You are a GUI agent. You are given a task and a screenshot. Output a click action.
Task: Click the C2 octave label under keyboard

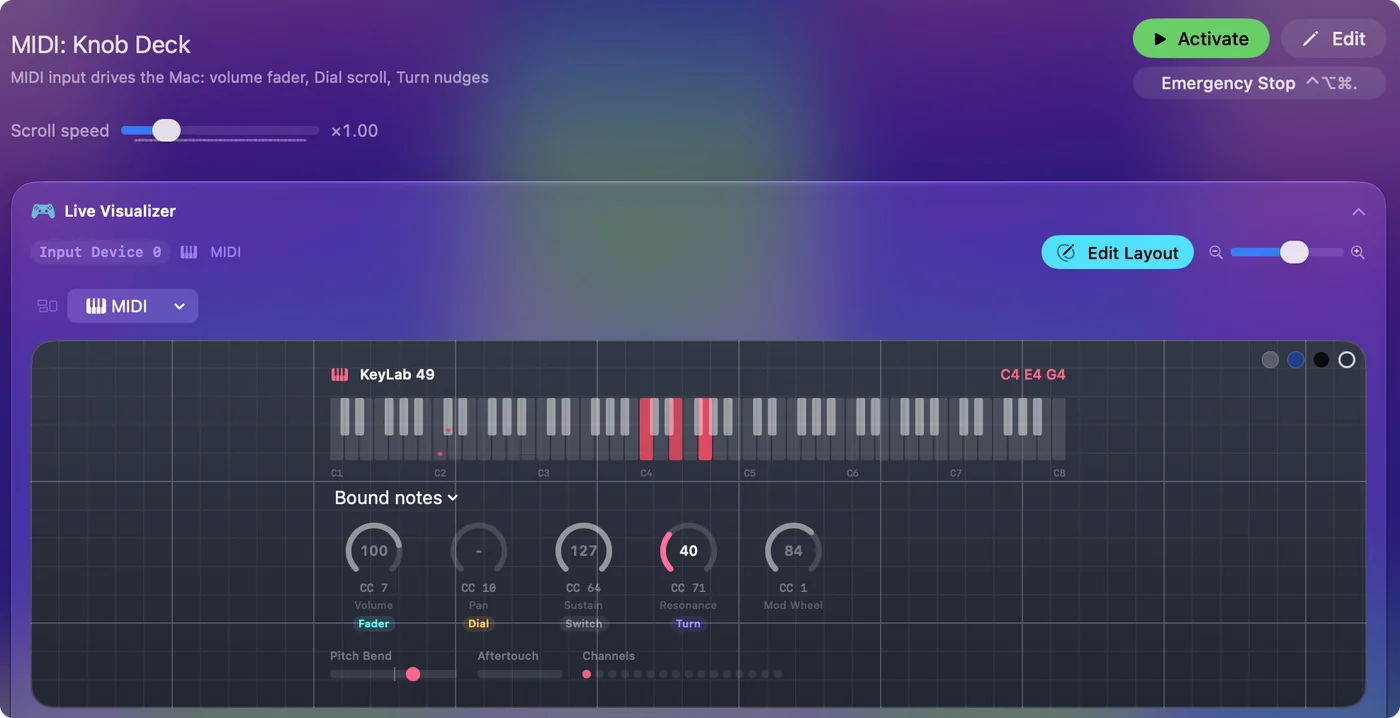pyautogui.click(x=440, y=473)
